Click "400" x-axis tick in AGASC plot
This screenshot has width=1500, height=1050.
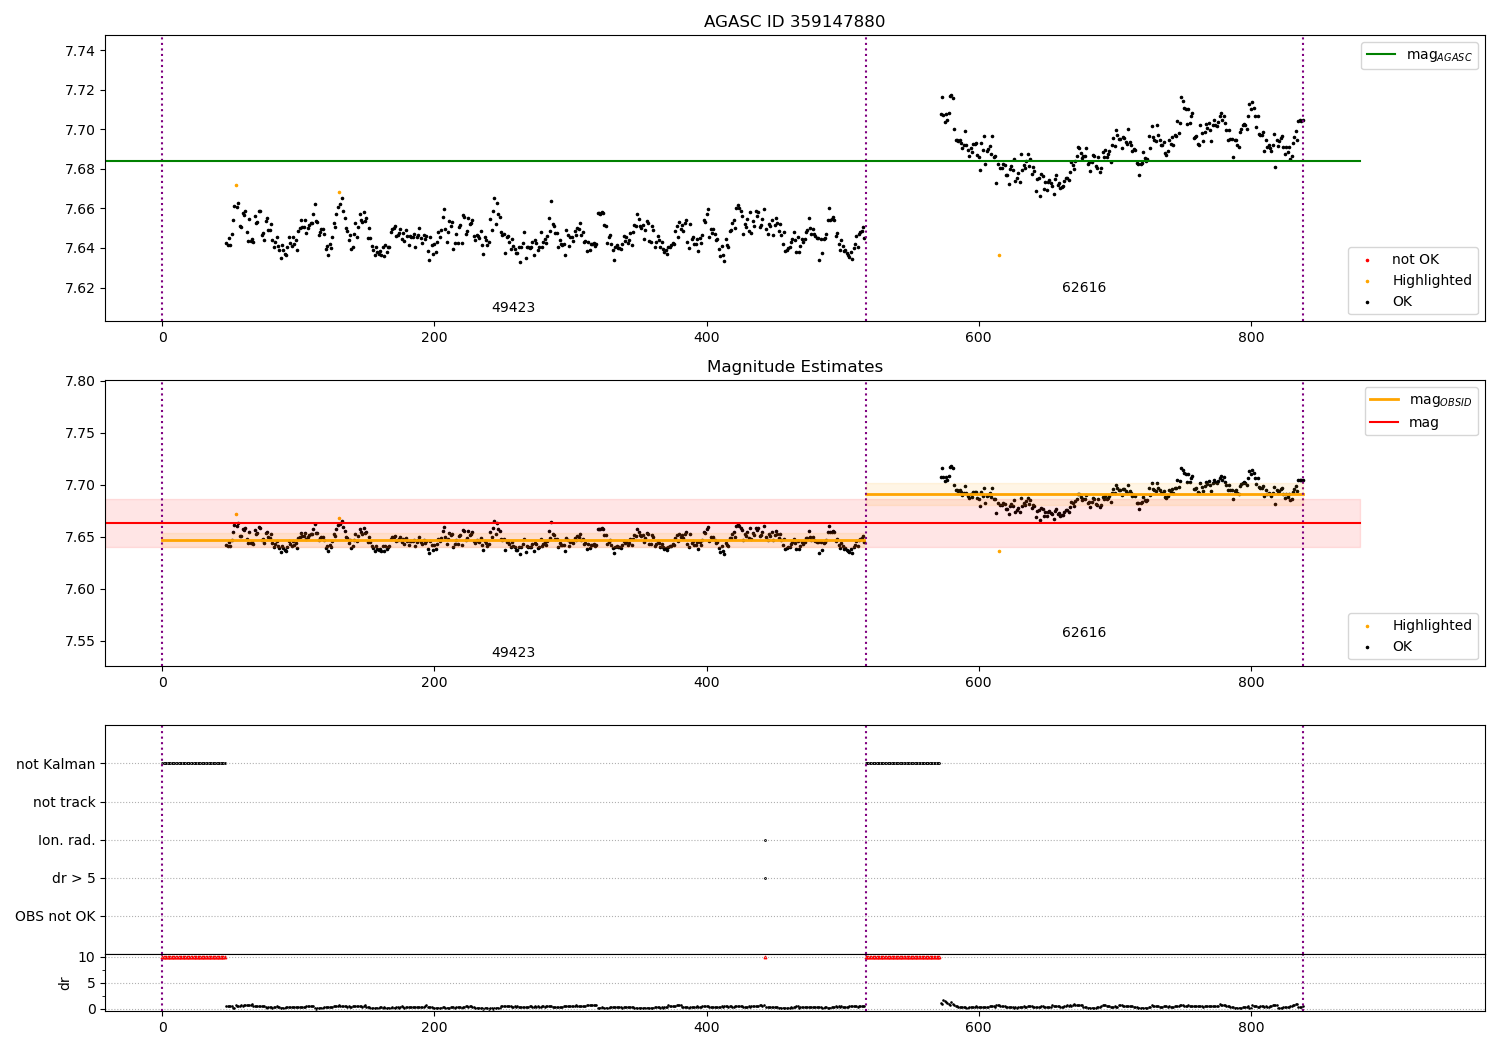(706, 337)
